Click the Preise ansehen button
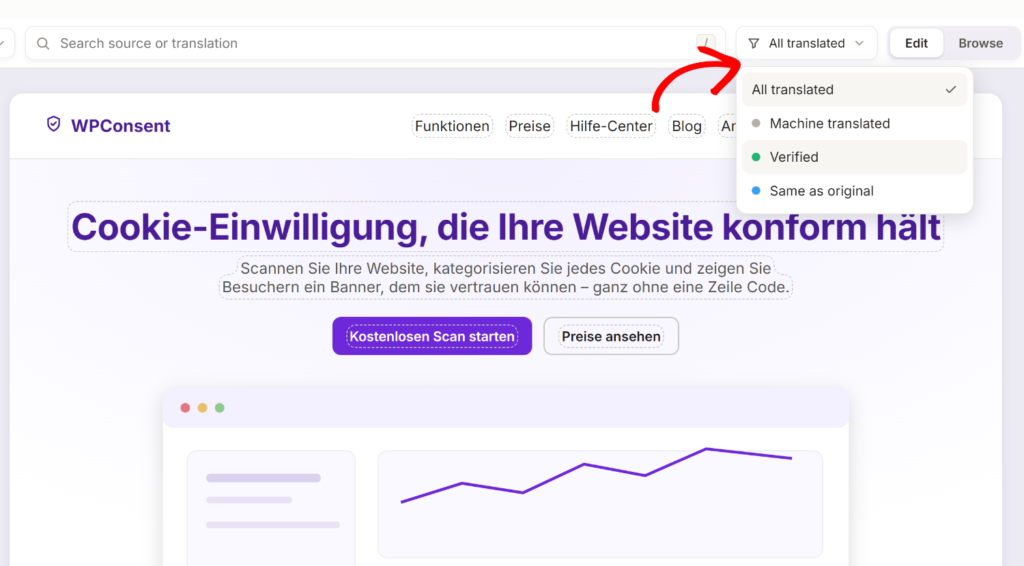The height and width of the screenshot is (566, 1024). tap(611, 336)
